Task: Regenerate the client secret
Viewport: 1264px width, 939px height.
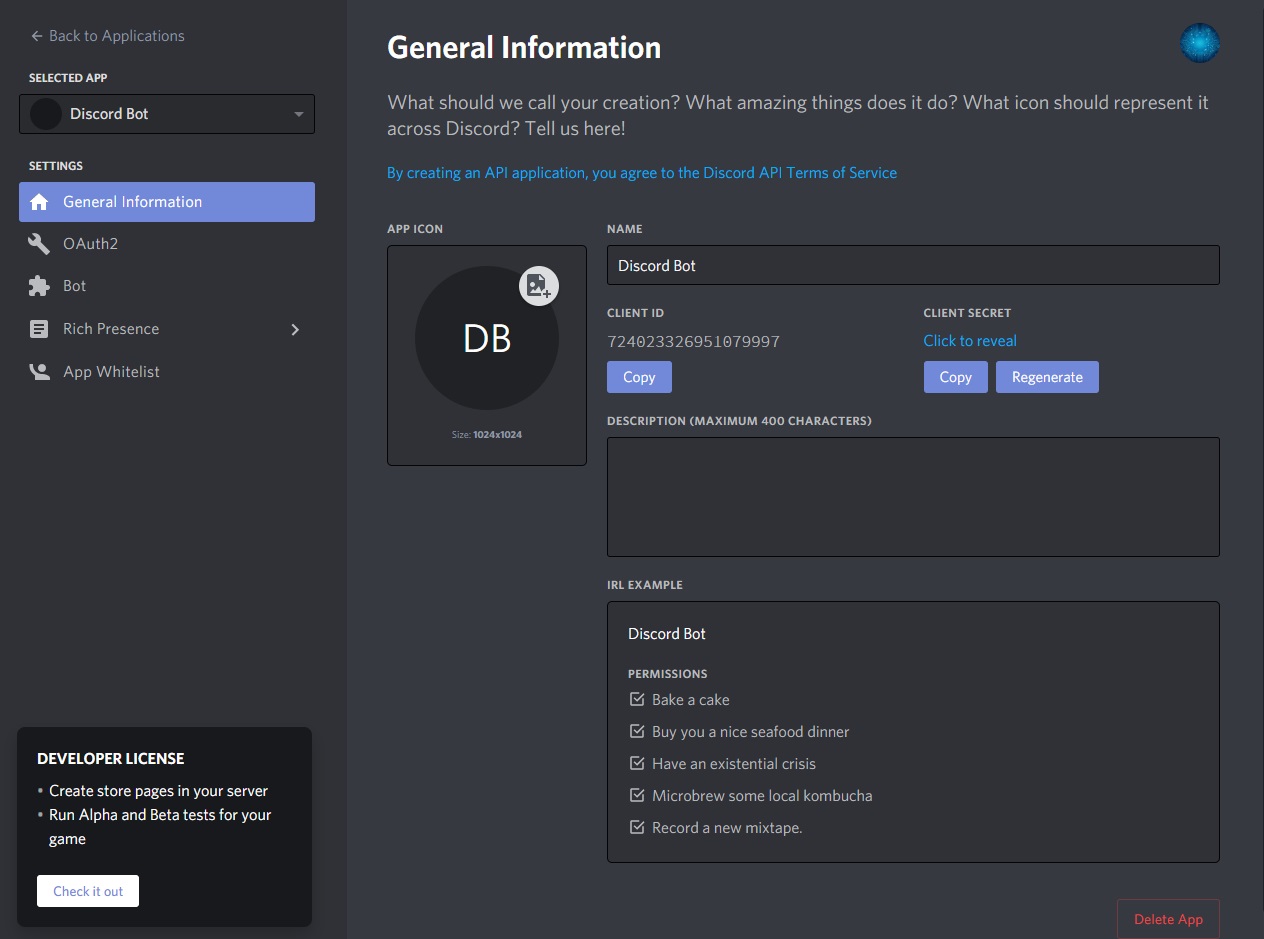Action: [1047, 377]
